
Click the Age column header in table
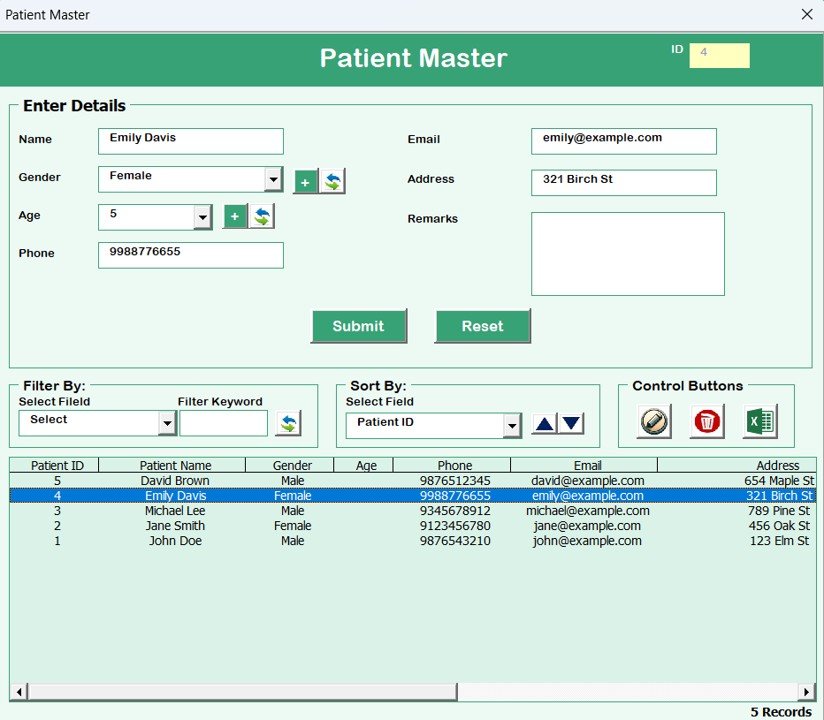point(364,465)
